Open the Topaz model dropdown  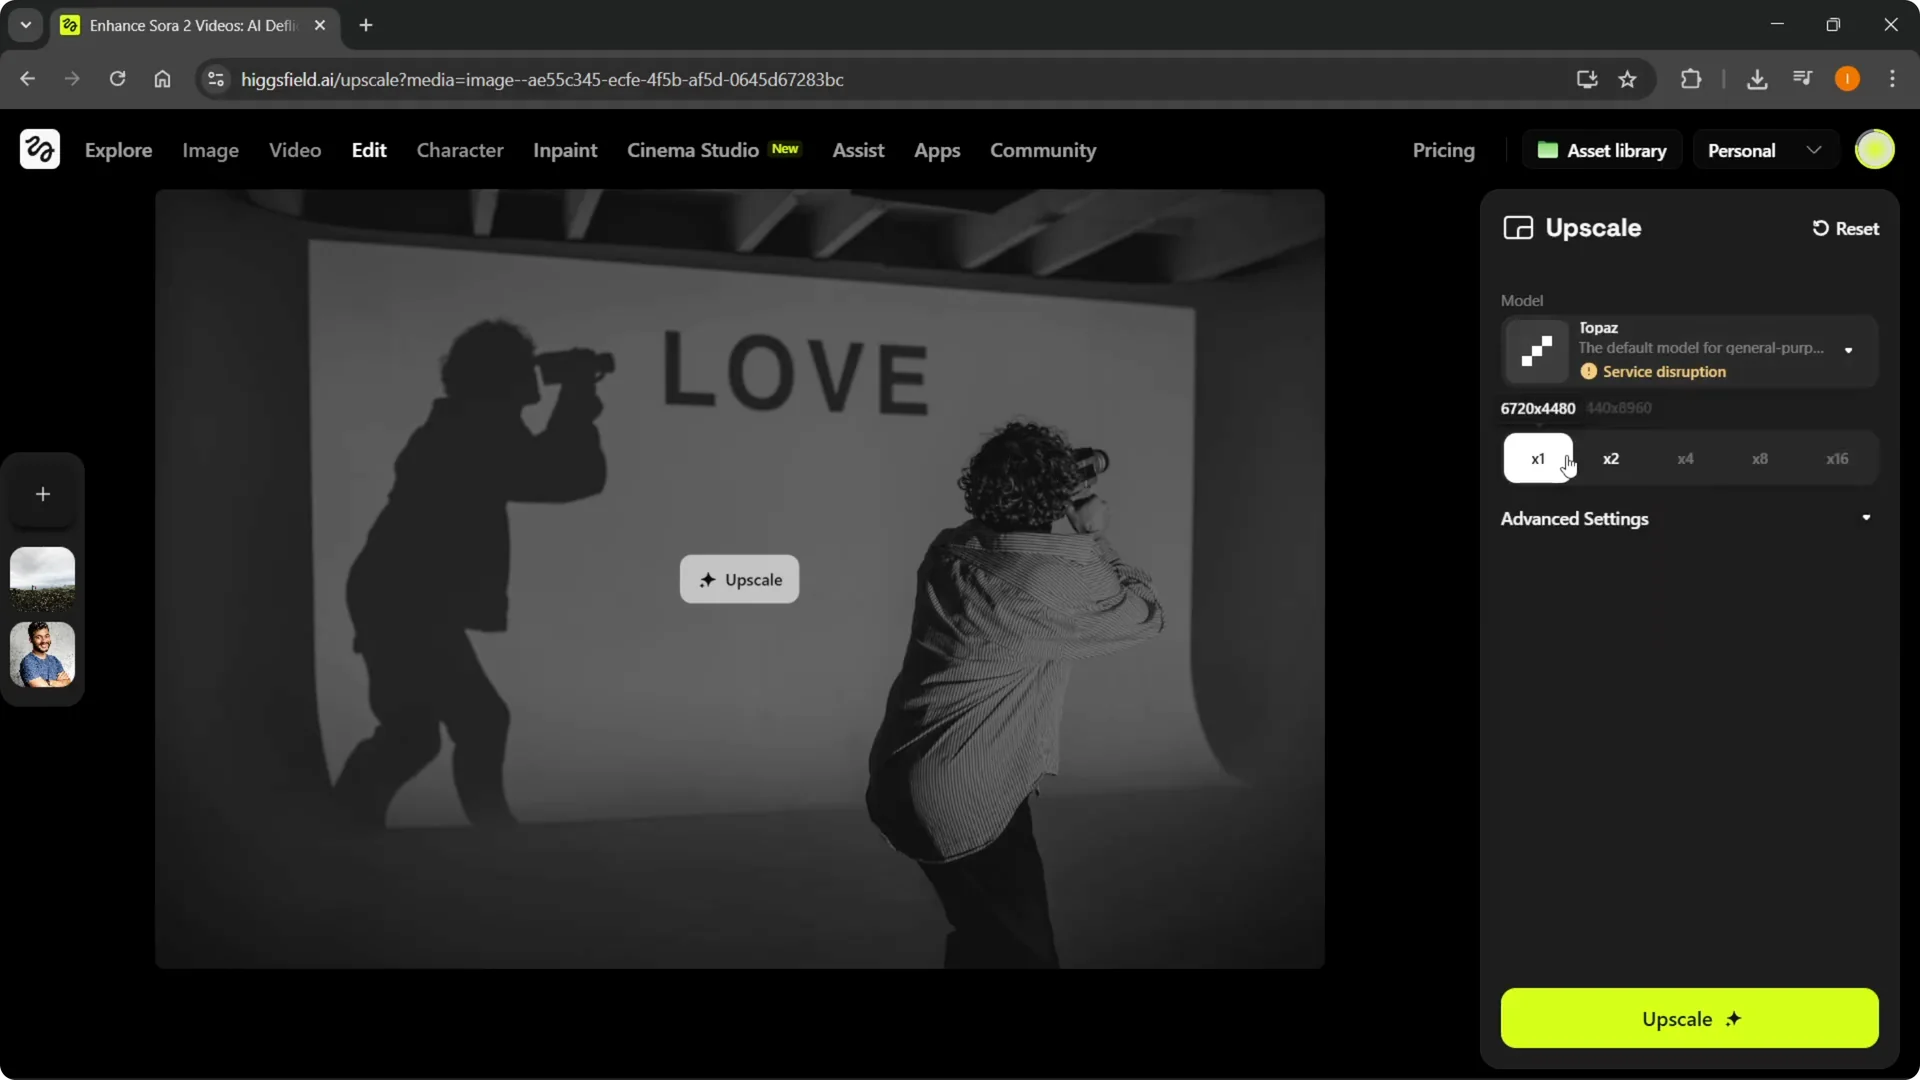(1849, 351)
